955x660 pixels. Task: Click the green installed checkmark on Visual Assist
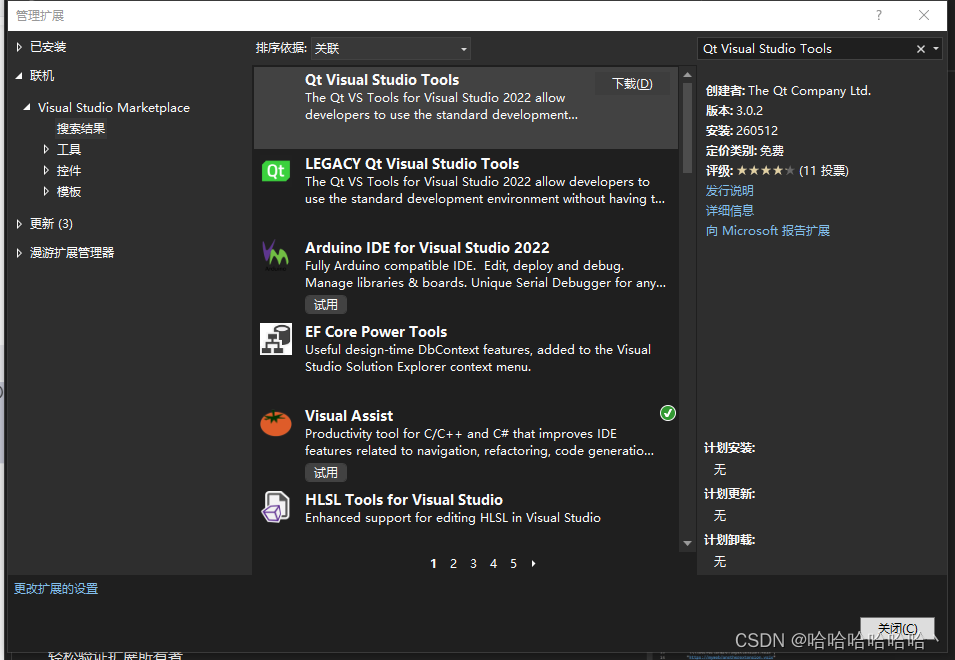[x=668, y=413]
